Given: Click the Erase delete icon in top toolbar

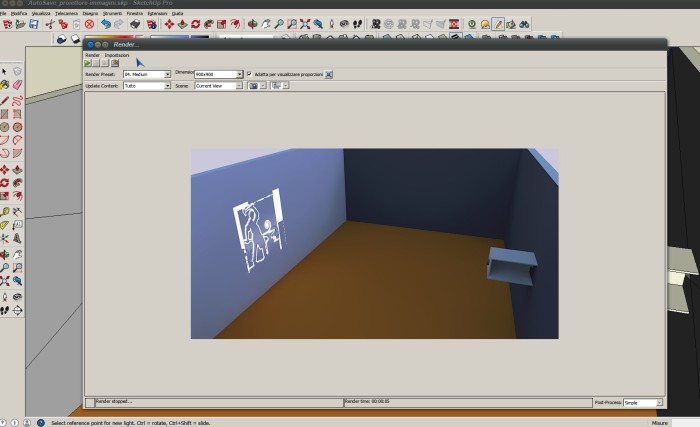Looking at the screenshot, I should click(89, 24).
